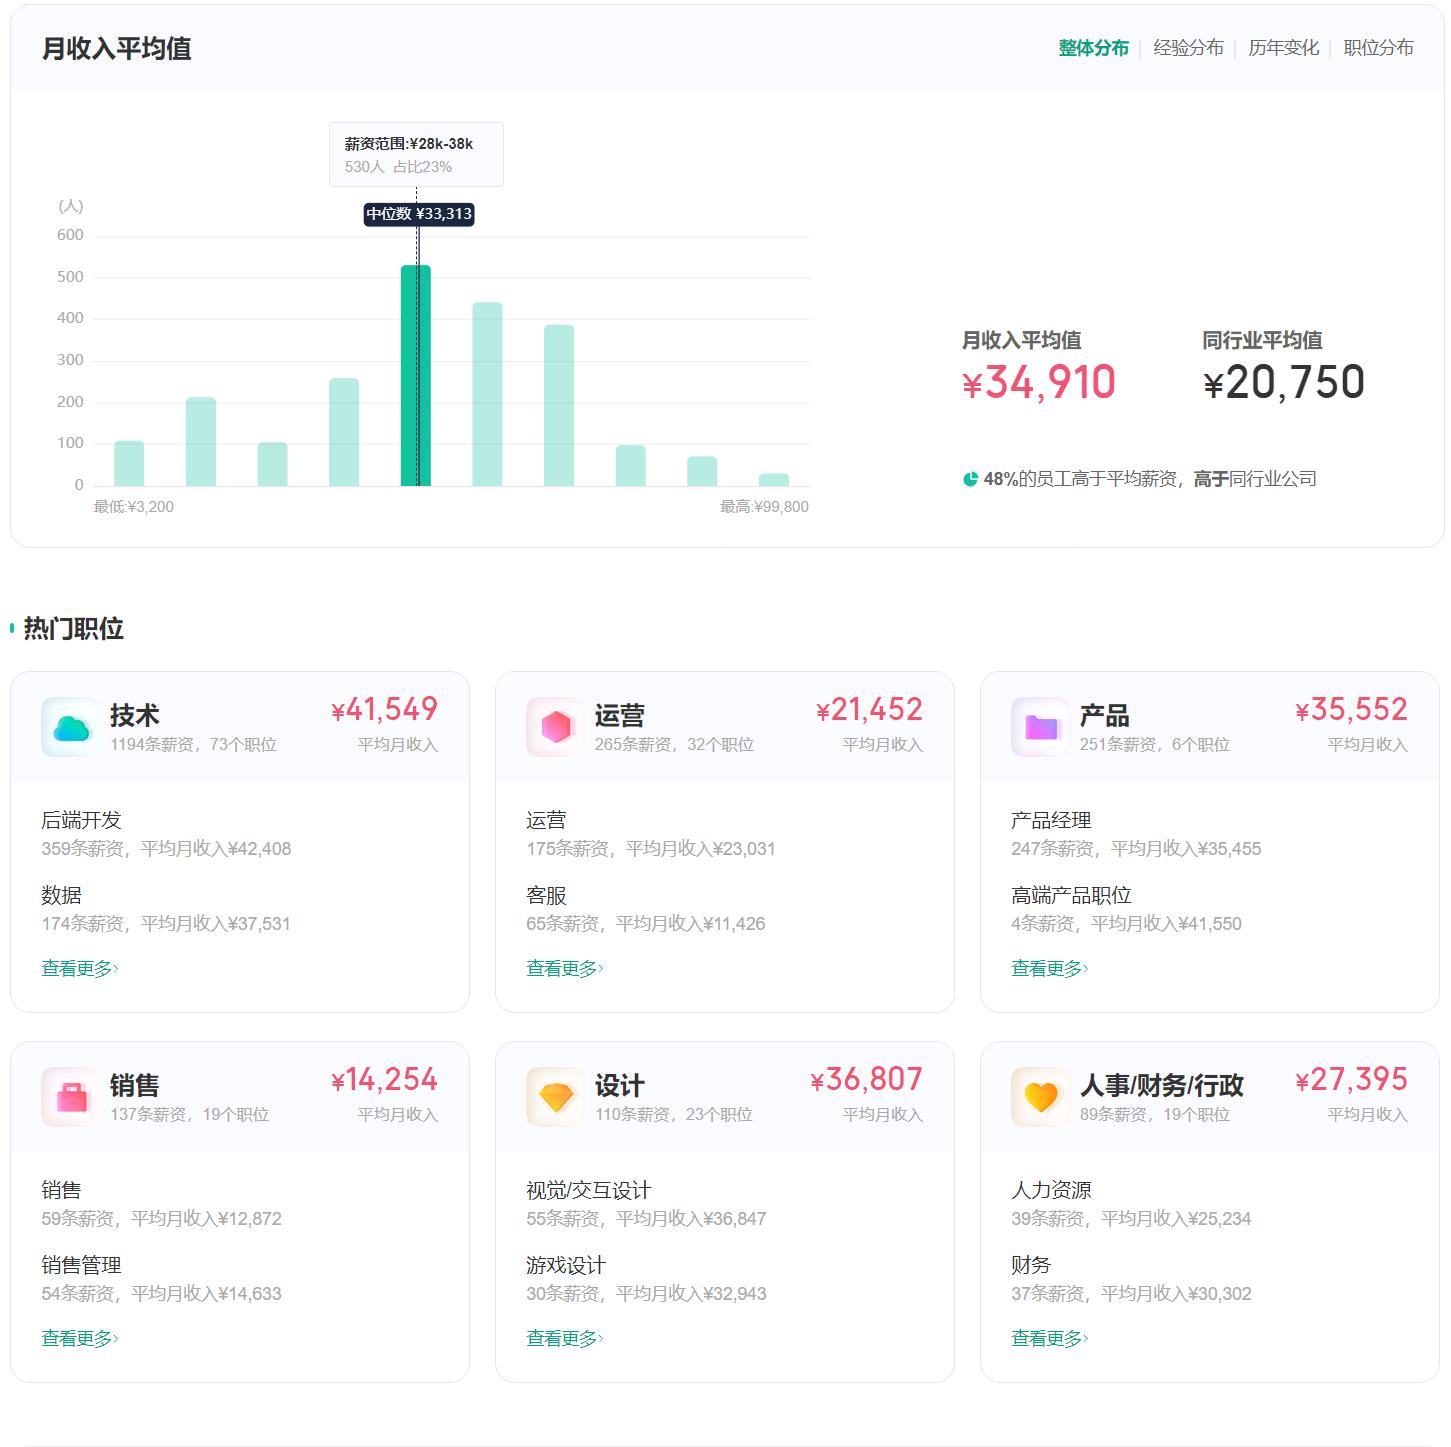
Task: Switch to the 职位分布 tab
Action: coord(1378,47)
